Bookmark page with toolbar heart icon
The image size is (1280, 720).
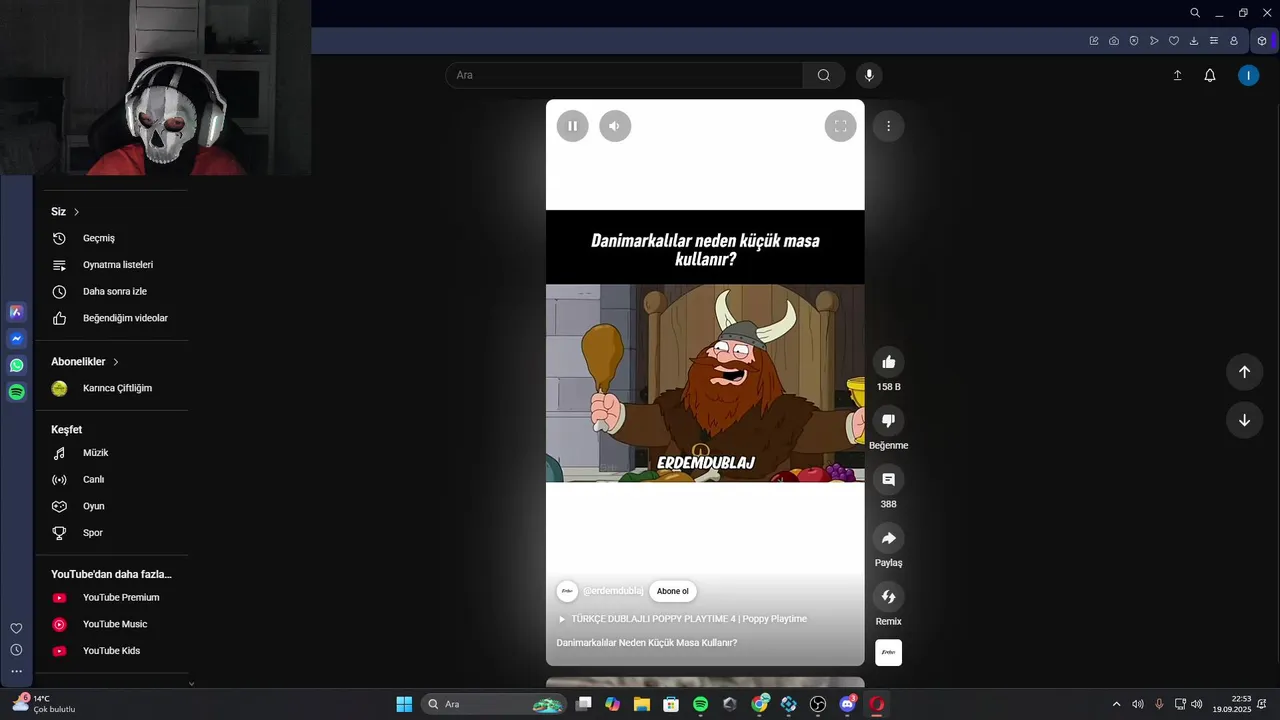point(1174,41)
